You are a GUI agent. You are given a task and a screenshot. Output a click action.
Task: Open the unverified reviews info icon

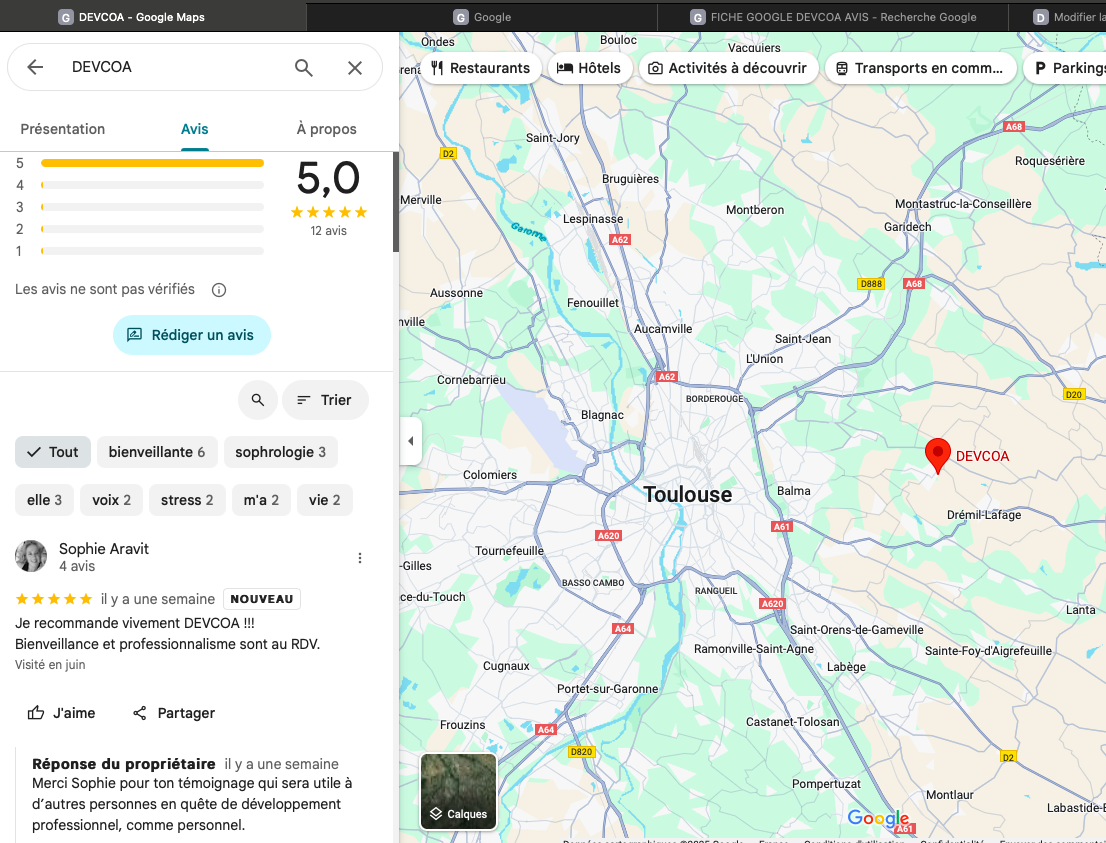219,290
